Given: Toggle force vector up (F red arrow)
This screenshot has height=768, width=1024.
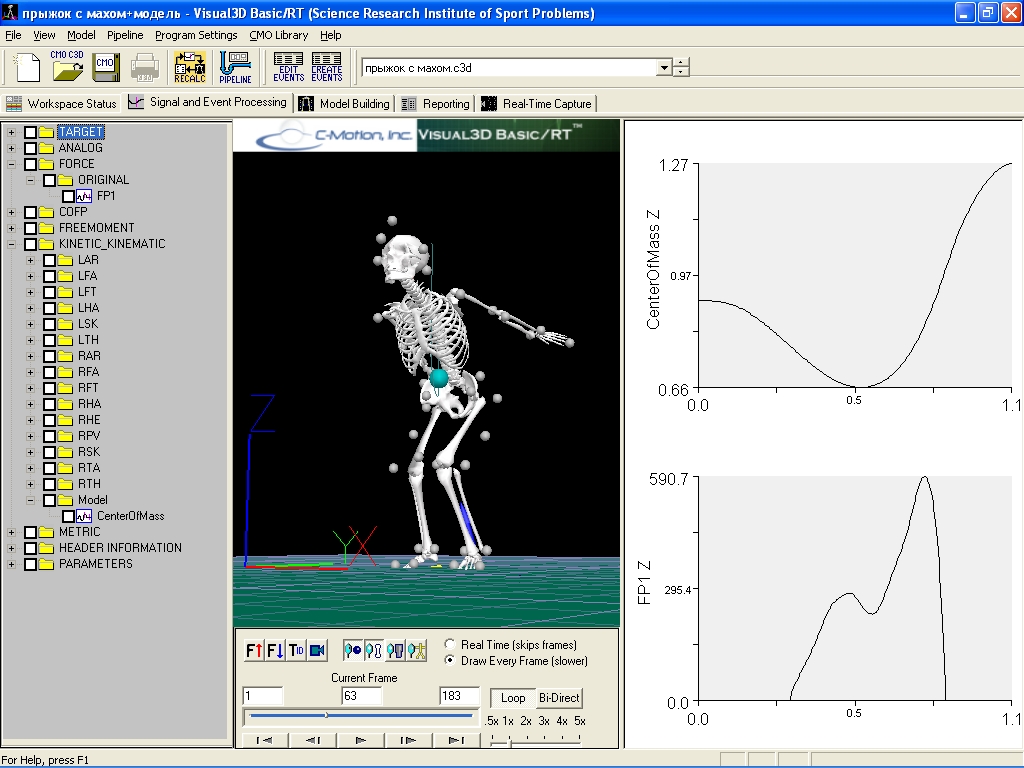Looking at the screenshot, I should point(254,650).
